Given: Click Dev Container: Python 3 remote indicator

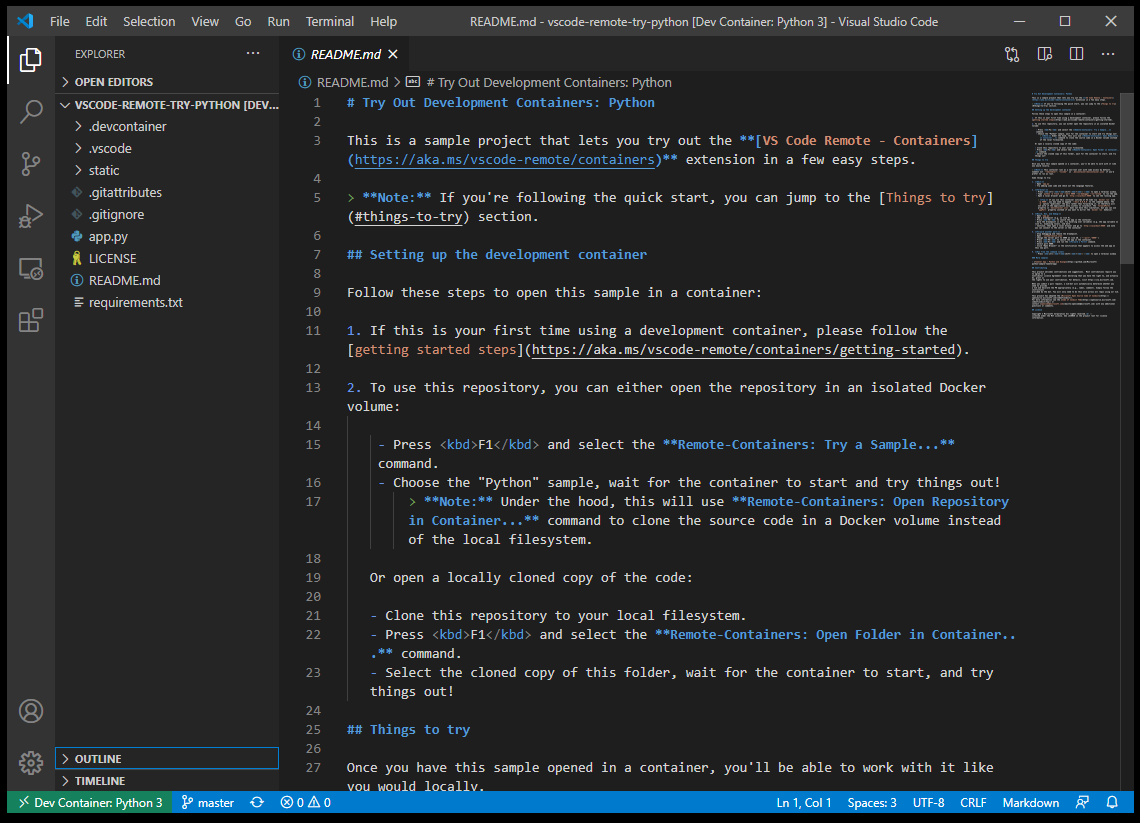Looking at the screenshot, I should click(89, 802).
